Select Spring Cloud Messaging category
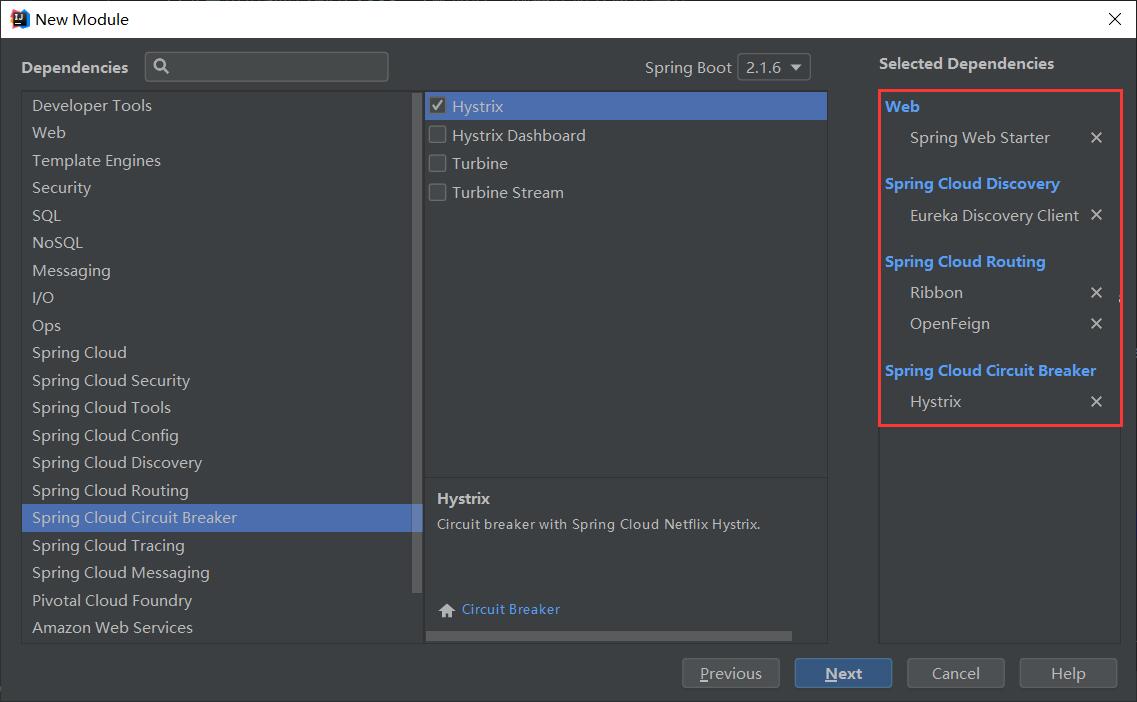The image size is (1137, 702). point(217,573)
